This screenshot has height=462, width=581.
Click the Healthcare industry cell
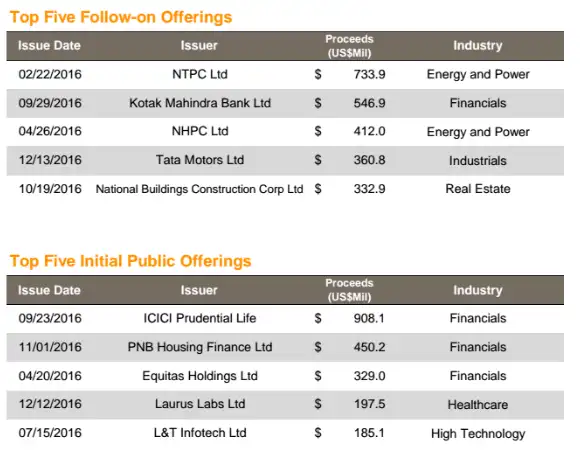pyautogui.click(x=478, y=405)
